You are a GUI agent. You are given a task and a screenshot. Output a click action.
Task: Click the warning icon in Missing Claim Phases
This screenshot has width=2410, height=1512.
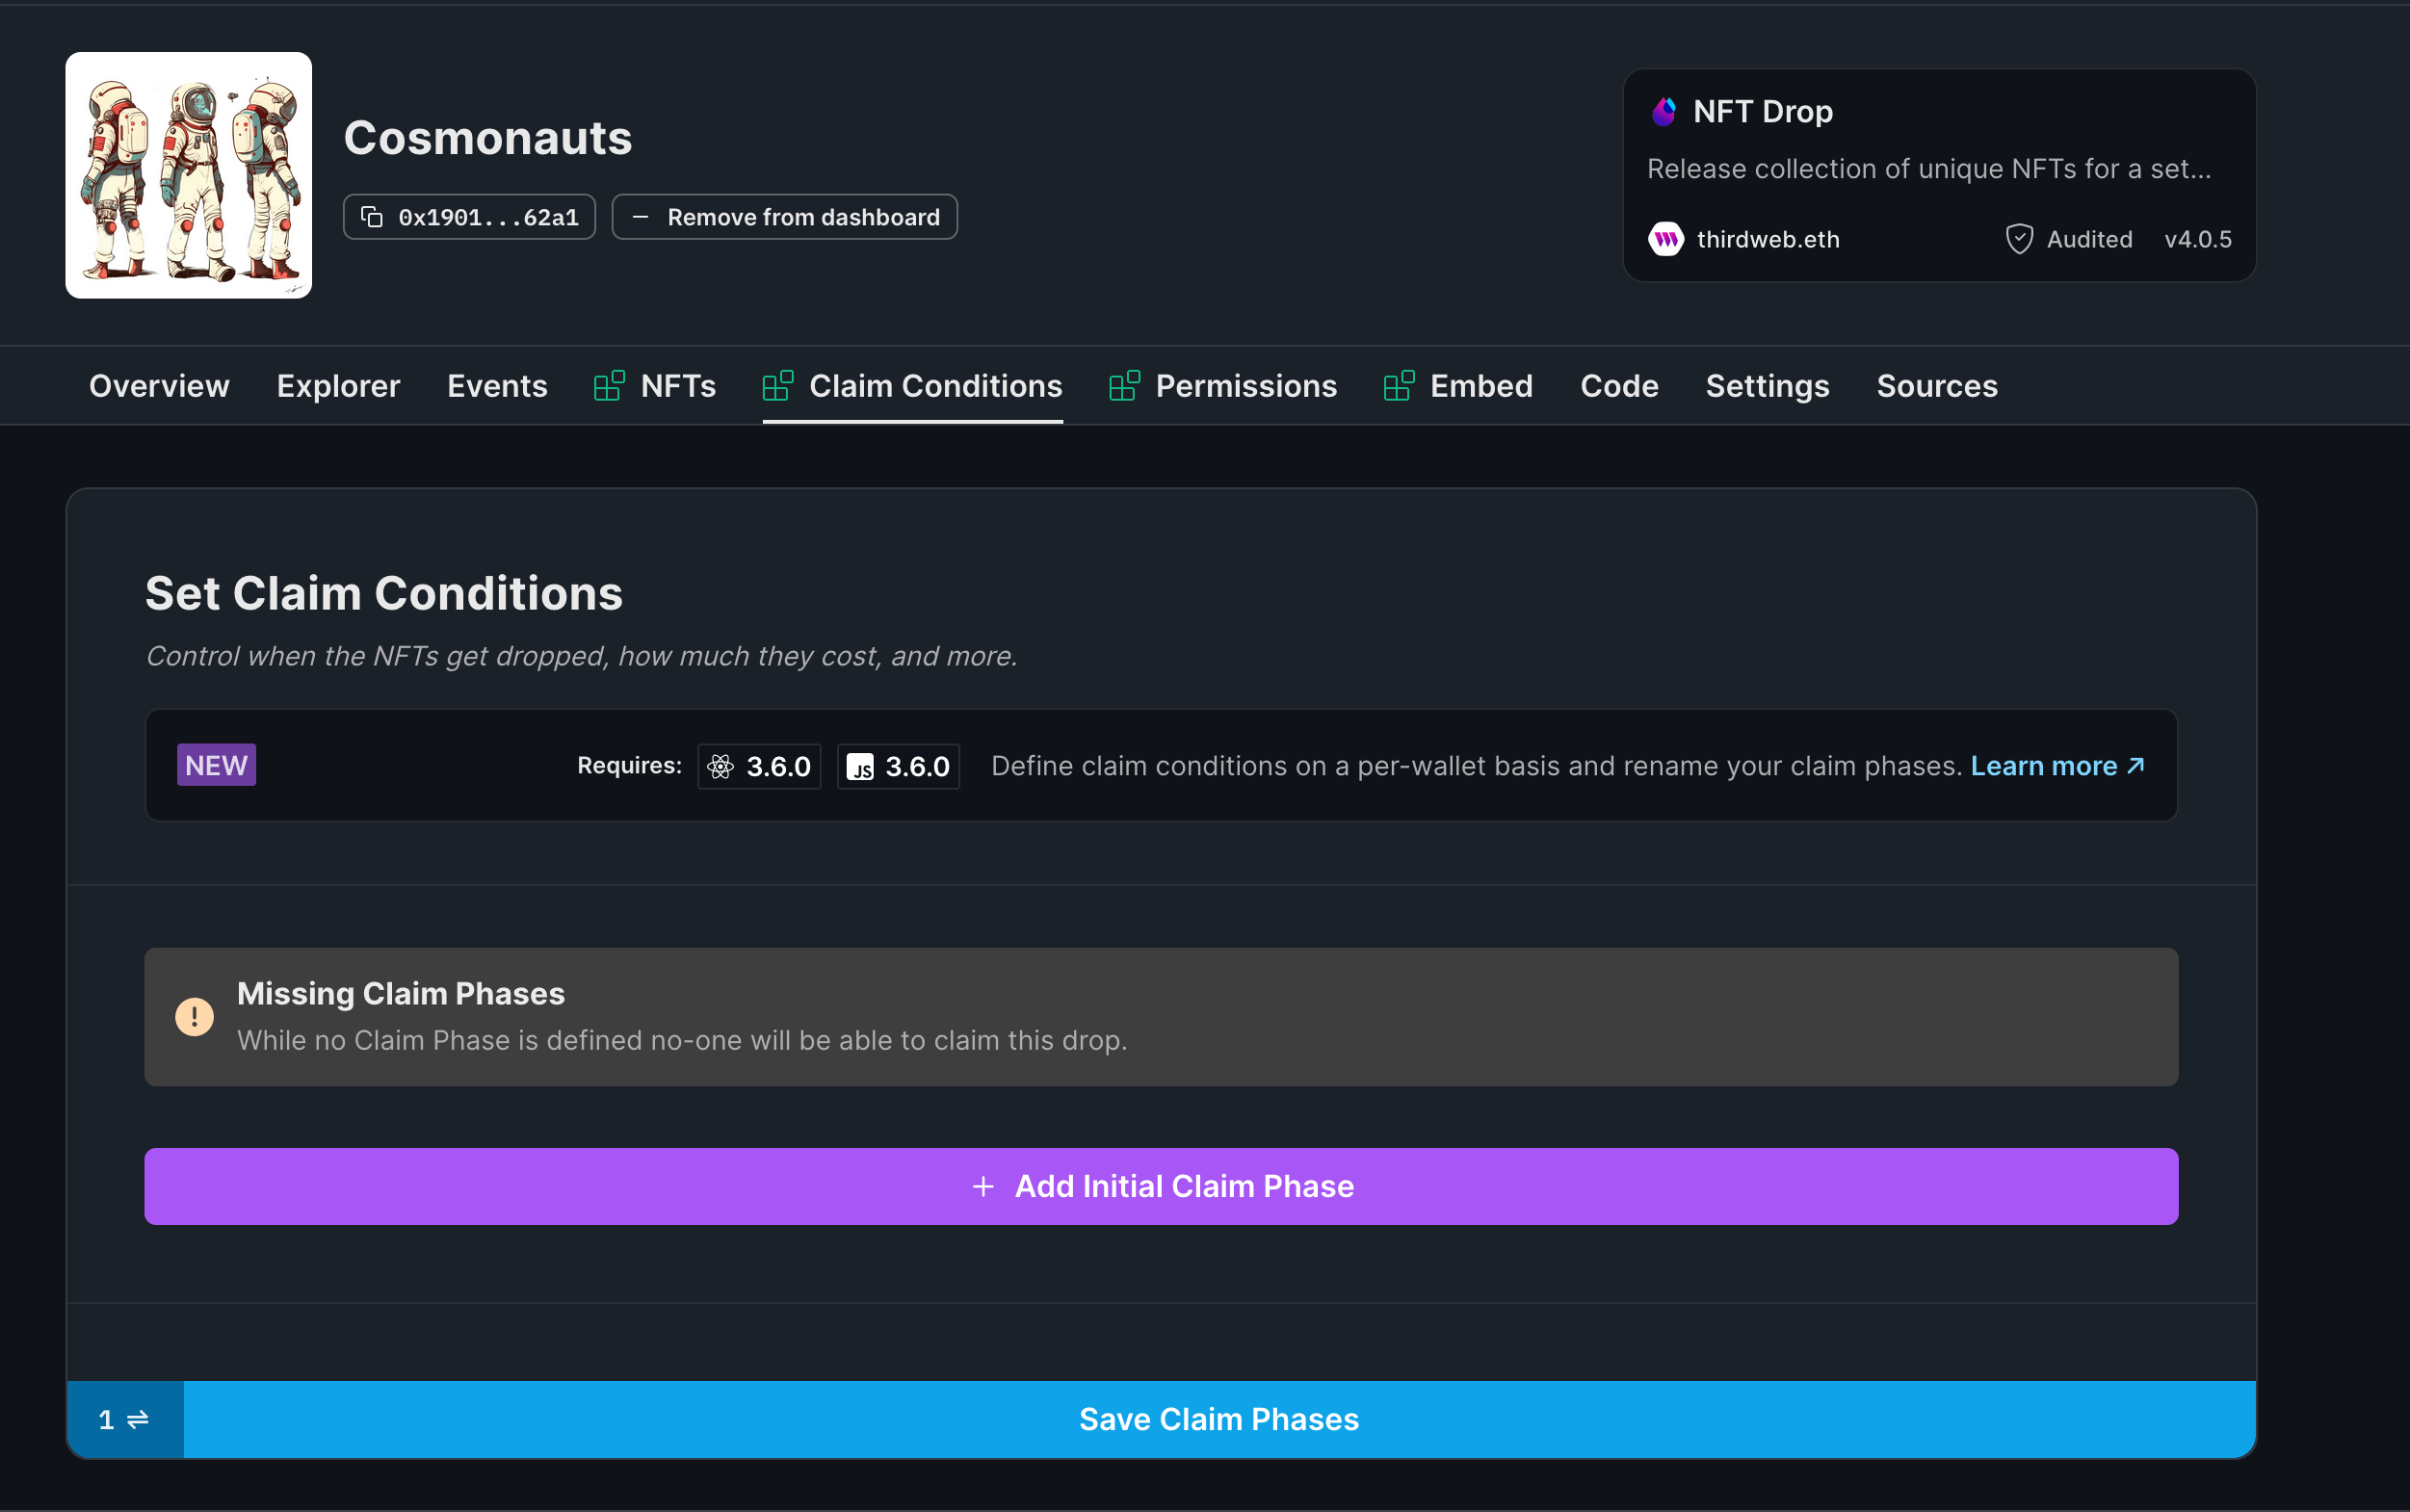pos(194,1017)
